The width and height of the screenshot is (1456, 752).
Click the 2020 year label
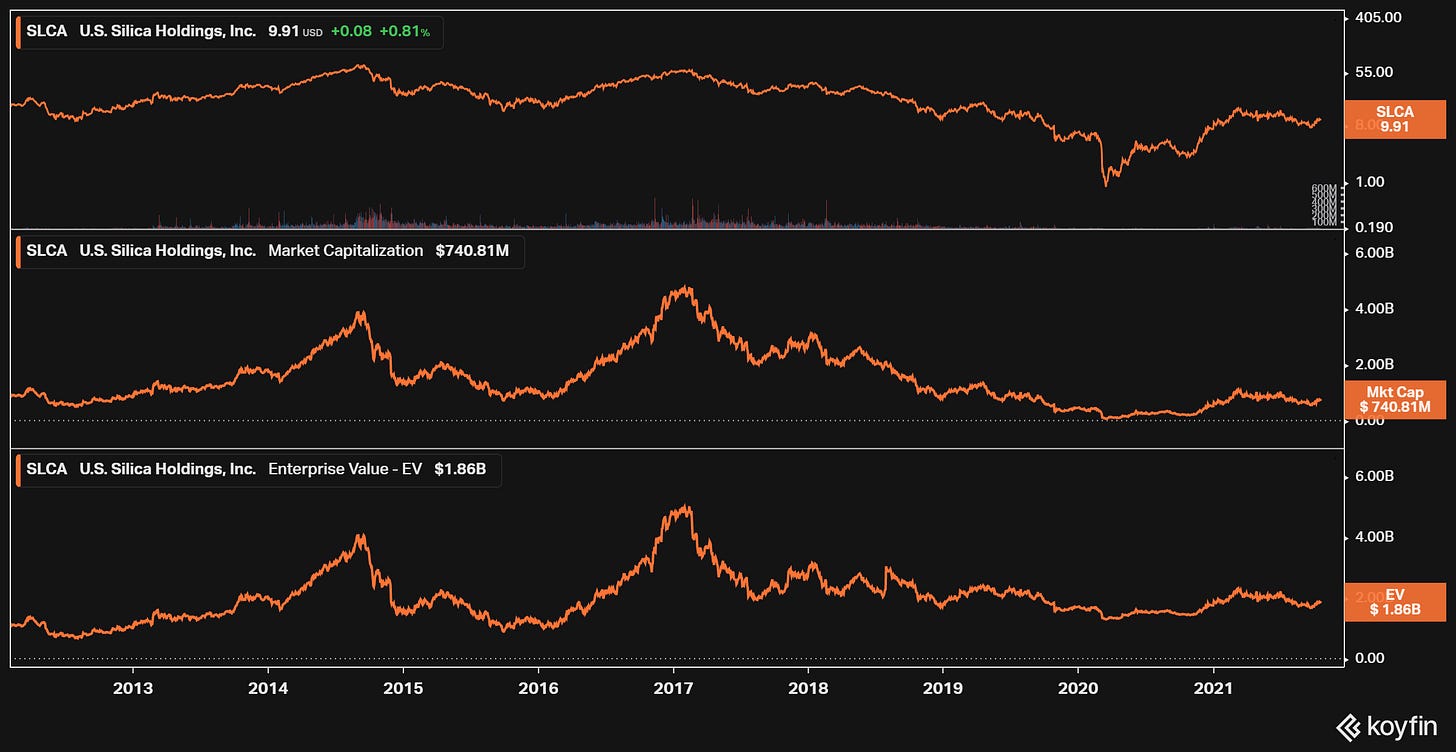pyautogui.click(x=1078, y=688)
